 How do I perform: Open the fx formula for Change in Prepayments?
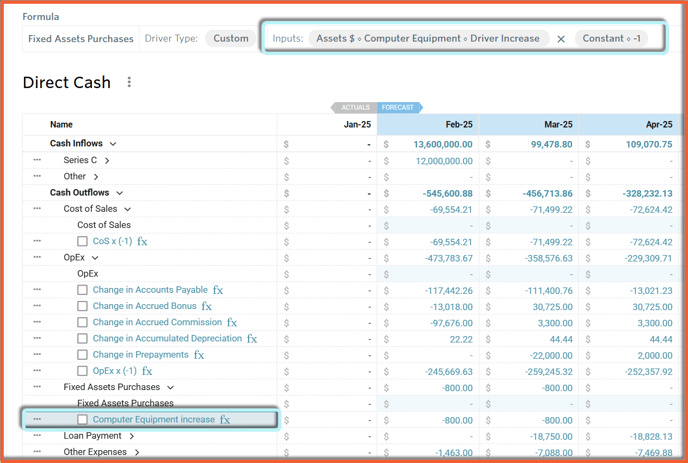tap(199, 355)
